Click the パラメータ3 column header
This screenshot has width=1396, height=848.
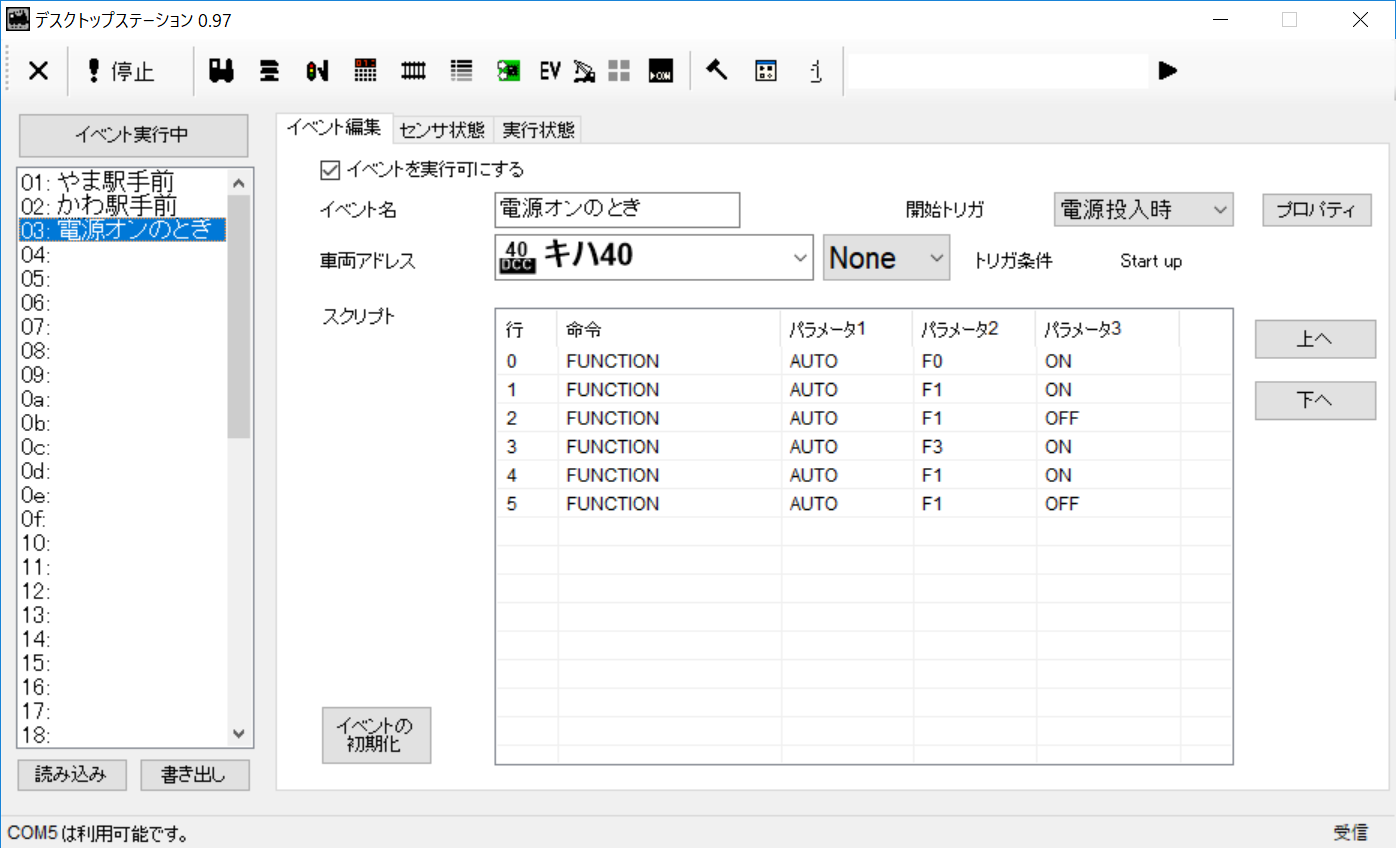pyautogui.click(x=1107, y=330)
